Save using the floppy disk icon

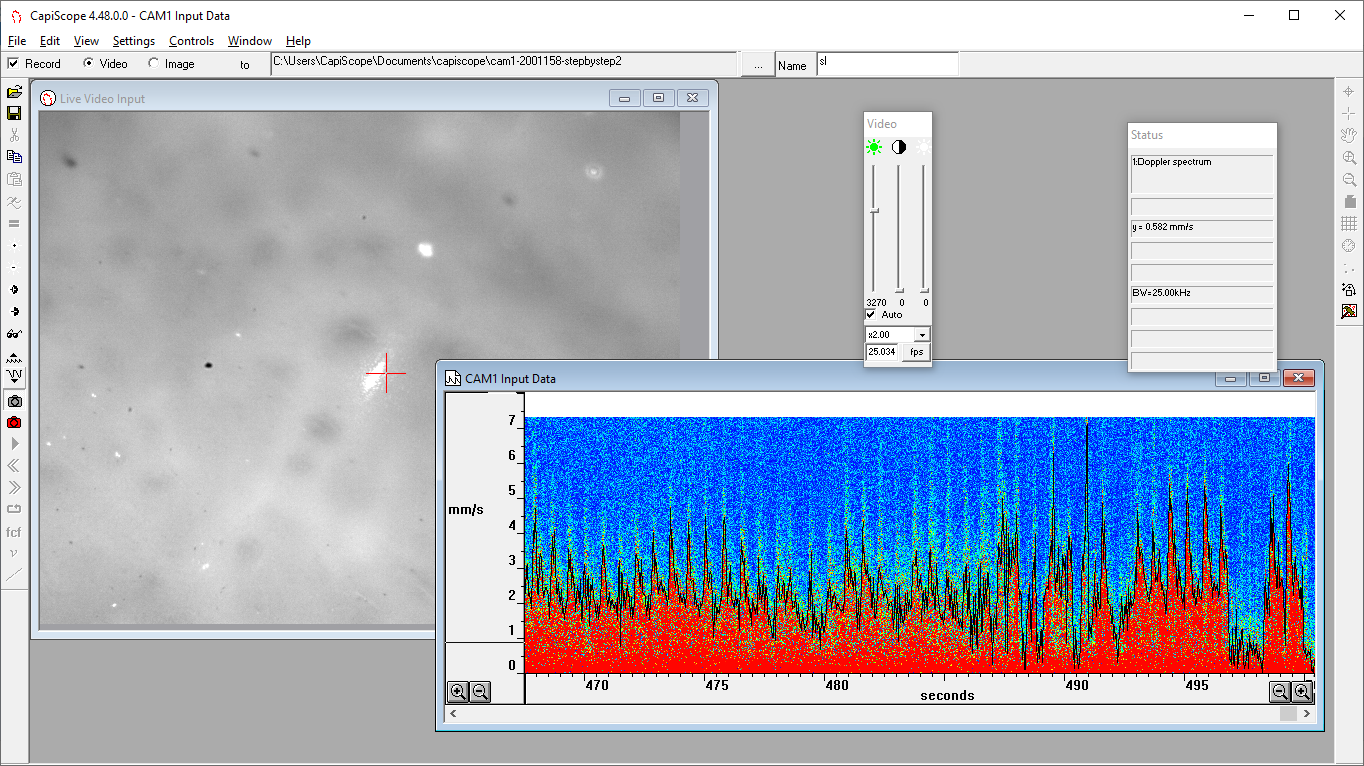click(x=14, y=113)
